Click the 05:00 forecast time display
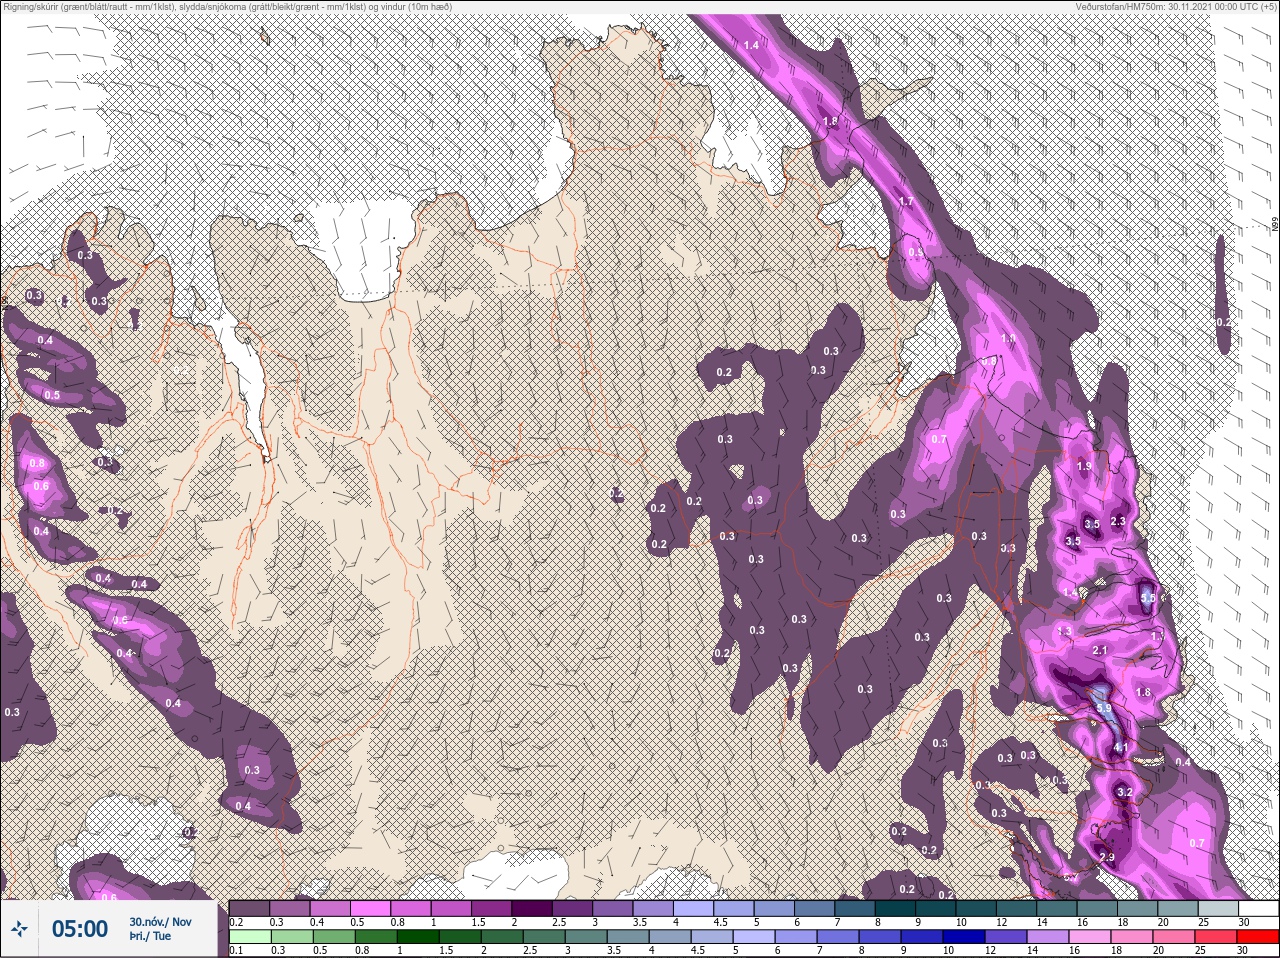The width and height of the screenshot is (1280, 958). coord(80,930)
